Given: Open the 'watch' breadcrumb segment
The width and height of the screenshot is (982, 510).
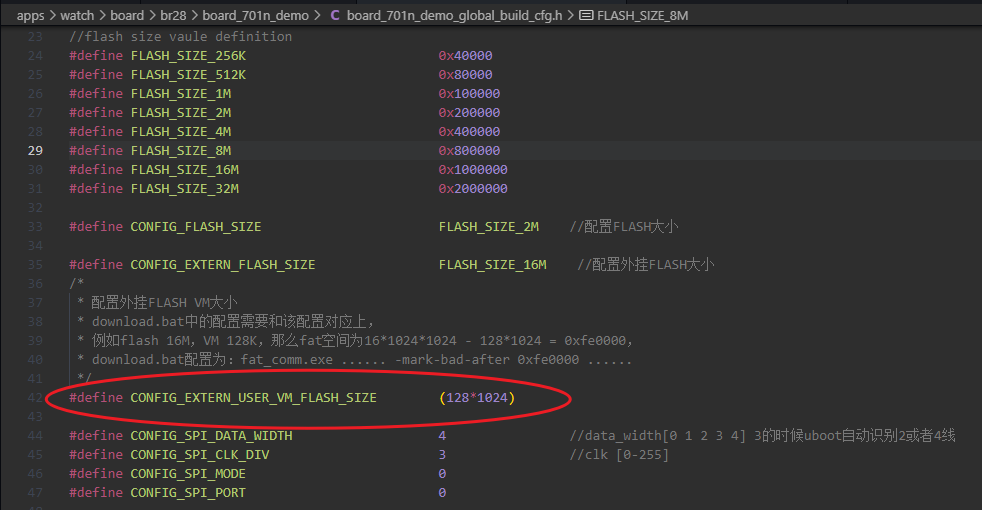Looking at the screenshot, I should pyautogui.click(x=77, y=16).
